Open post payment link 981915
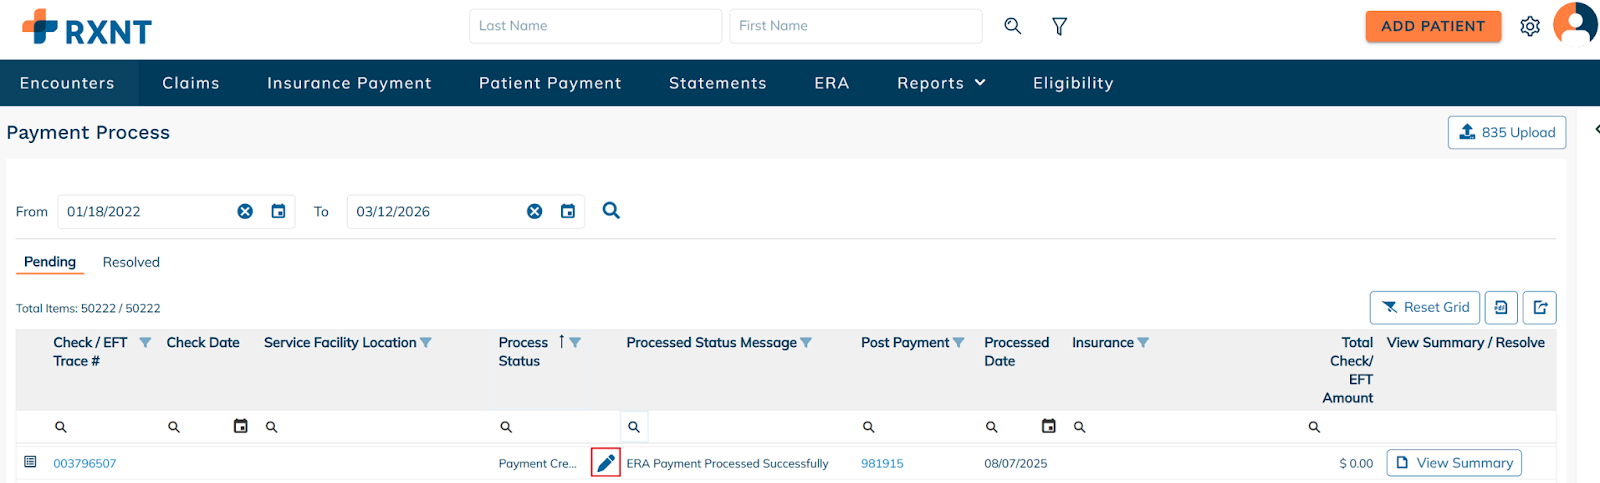 (882, 464)
